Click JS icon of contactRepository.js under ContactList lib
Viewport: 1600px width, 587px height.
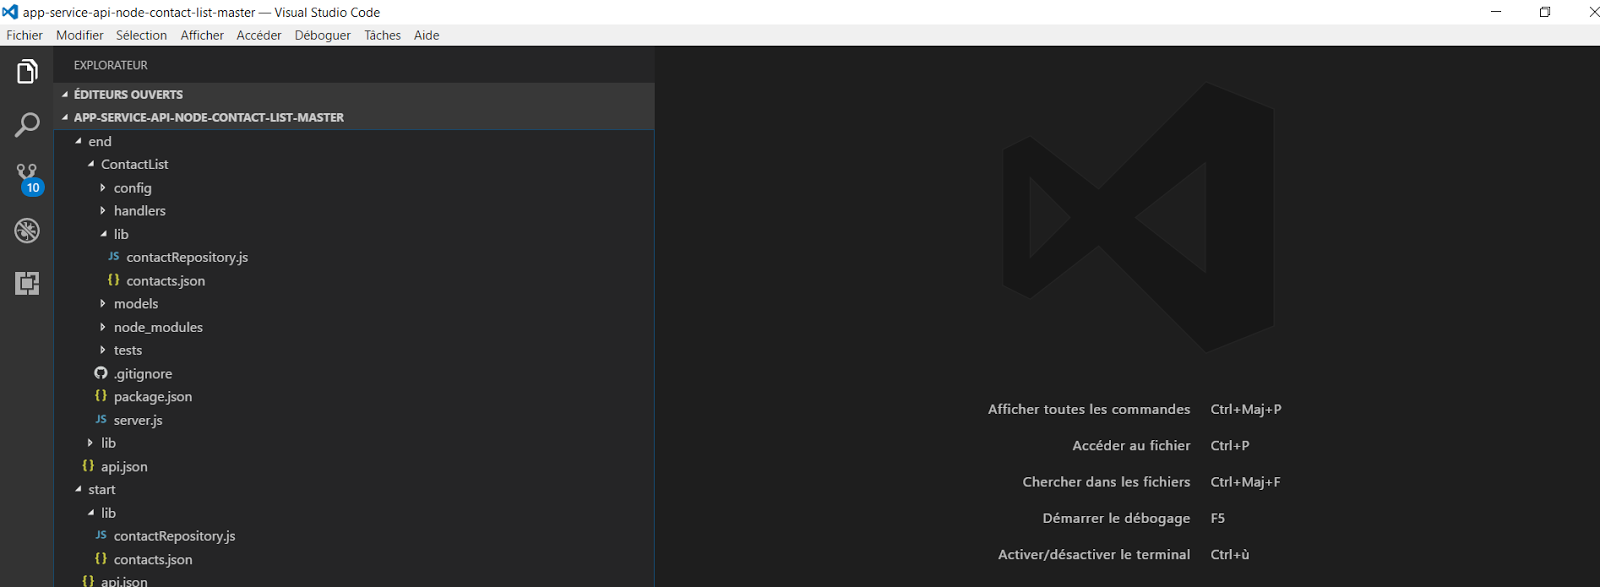[x=114, y=257]
